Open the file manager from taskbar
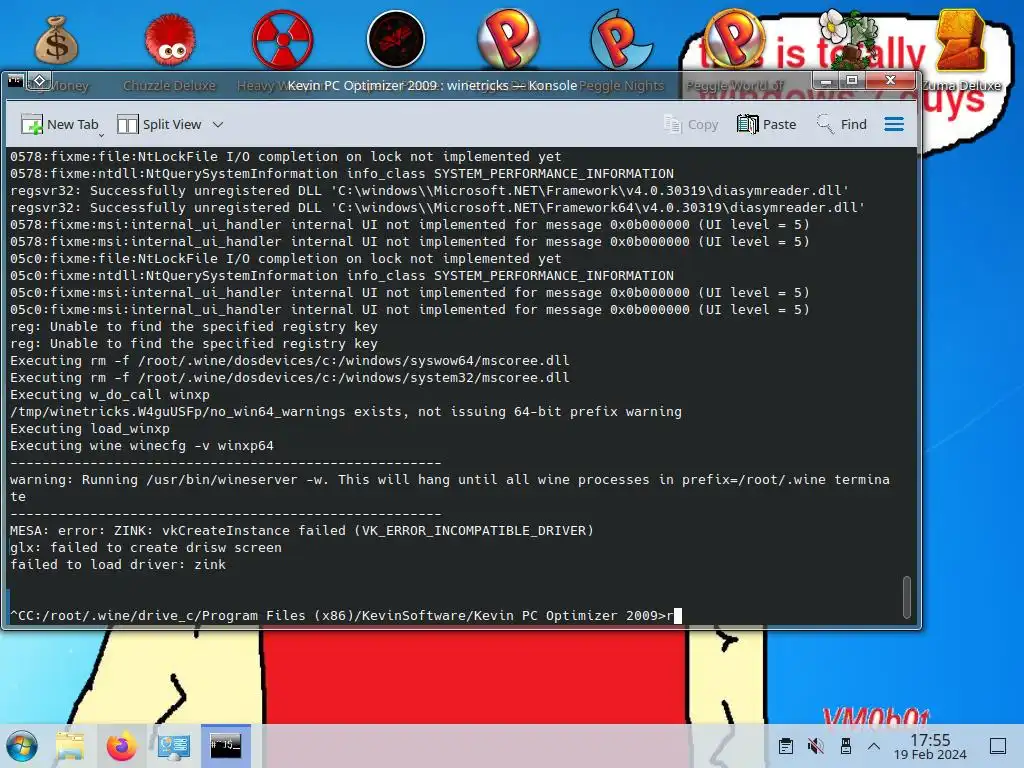The height and width of the screenshot is (768, 1024). click(70, 746)
